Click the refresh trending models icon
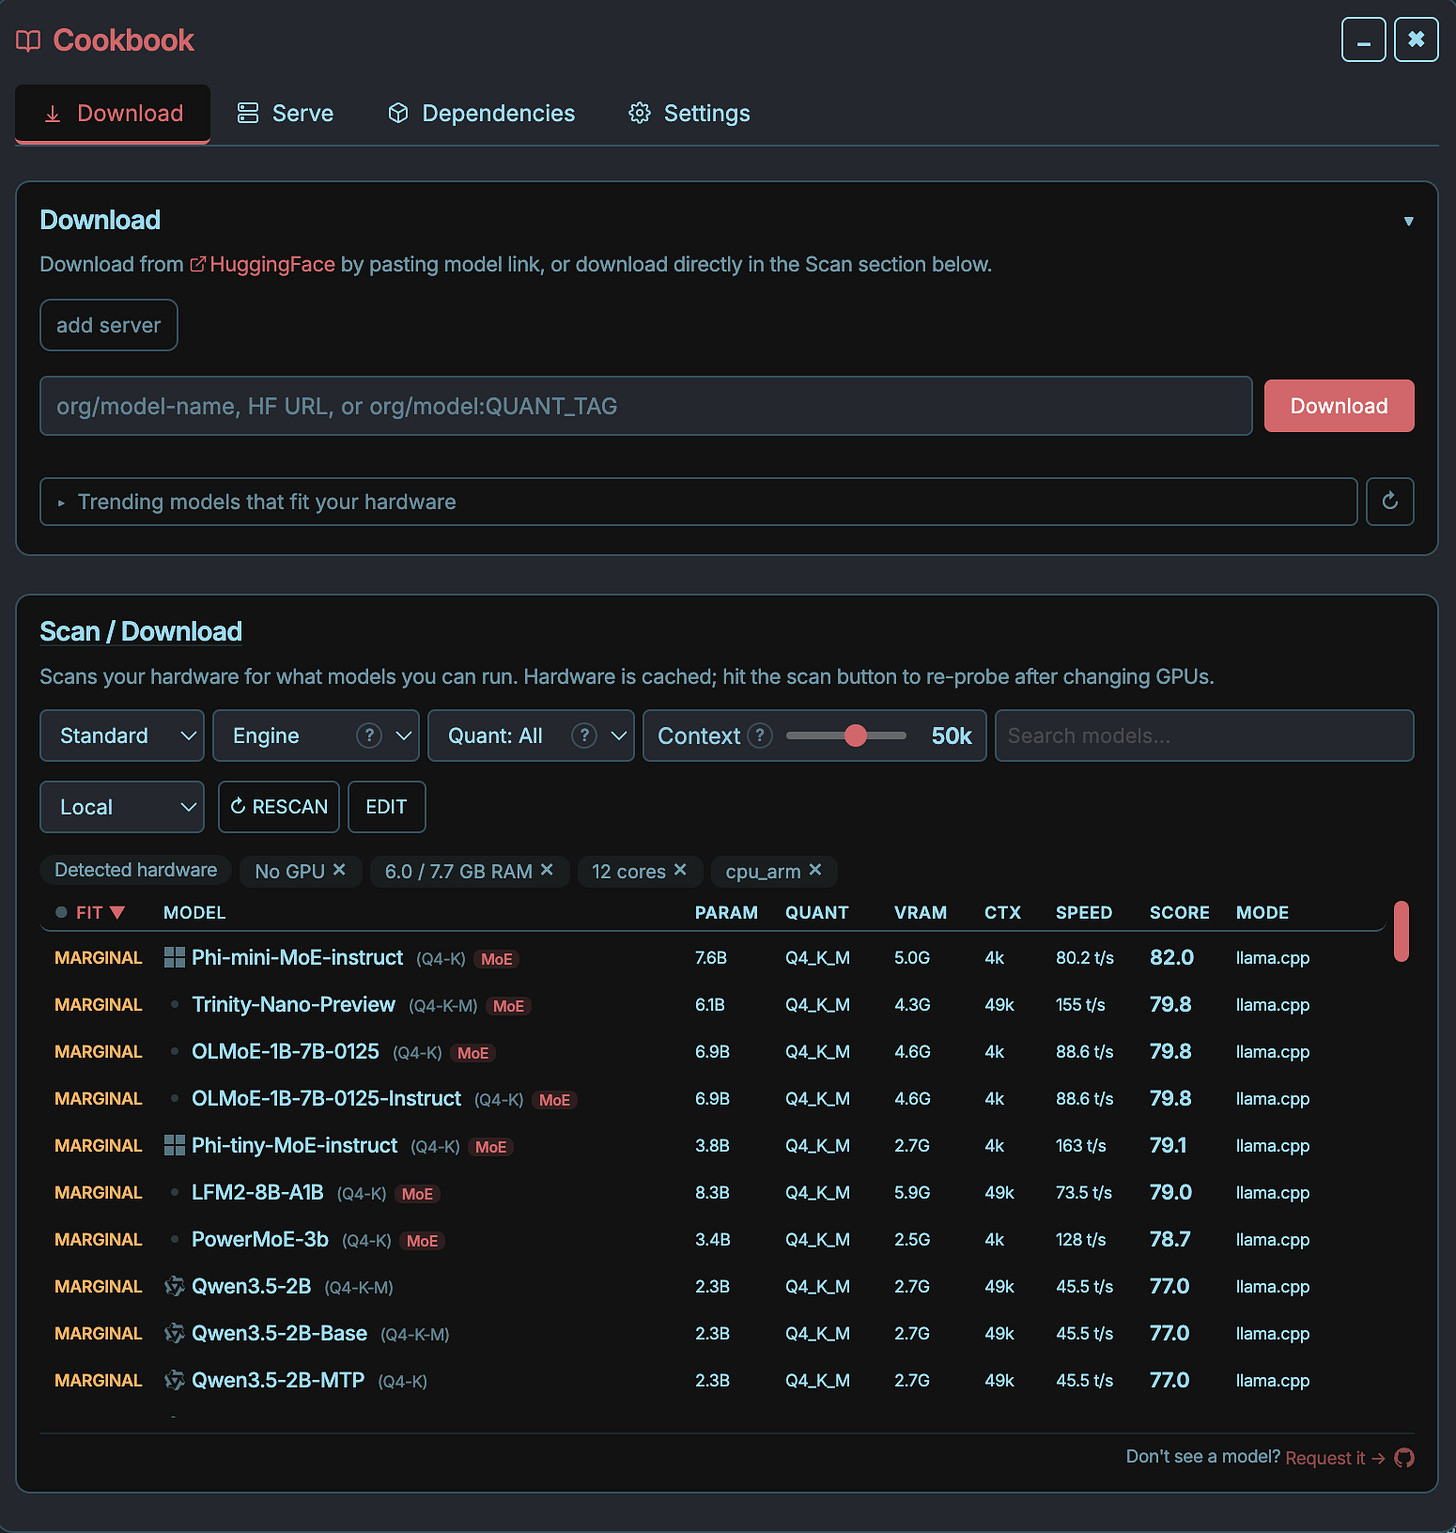This screenshot has height=1533, width=1456. point(1390,501)
